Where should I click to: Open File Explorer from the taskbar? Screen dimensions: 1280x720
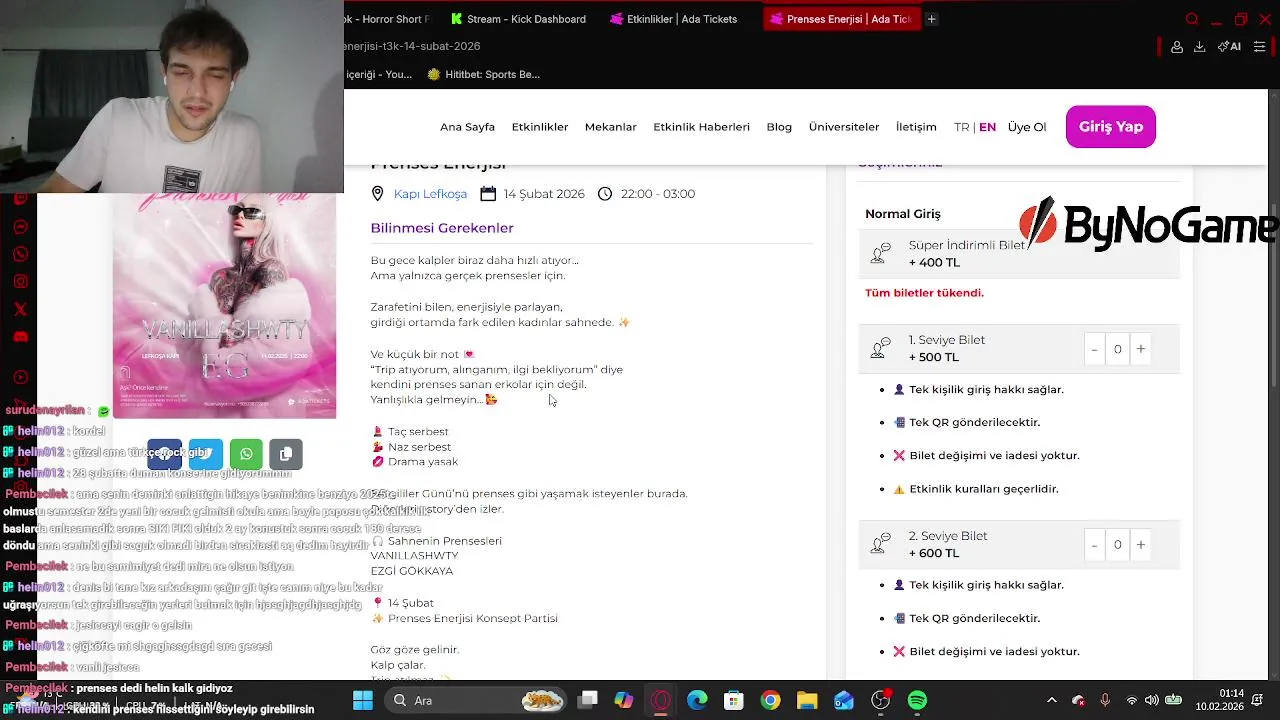(x=807, y=700)
